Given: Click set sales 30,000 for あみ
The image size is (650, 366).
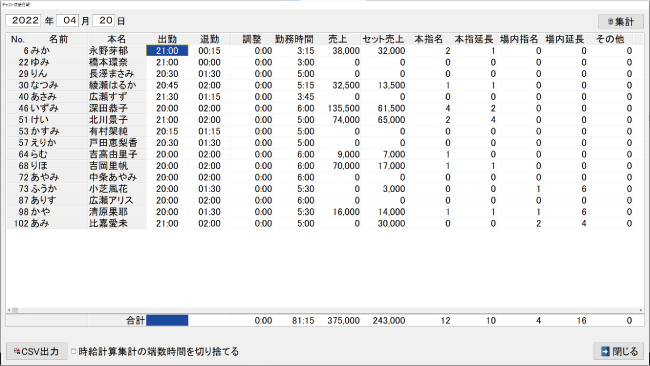Looking at the screenshot, I should click(x=391, y=223).
